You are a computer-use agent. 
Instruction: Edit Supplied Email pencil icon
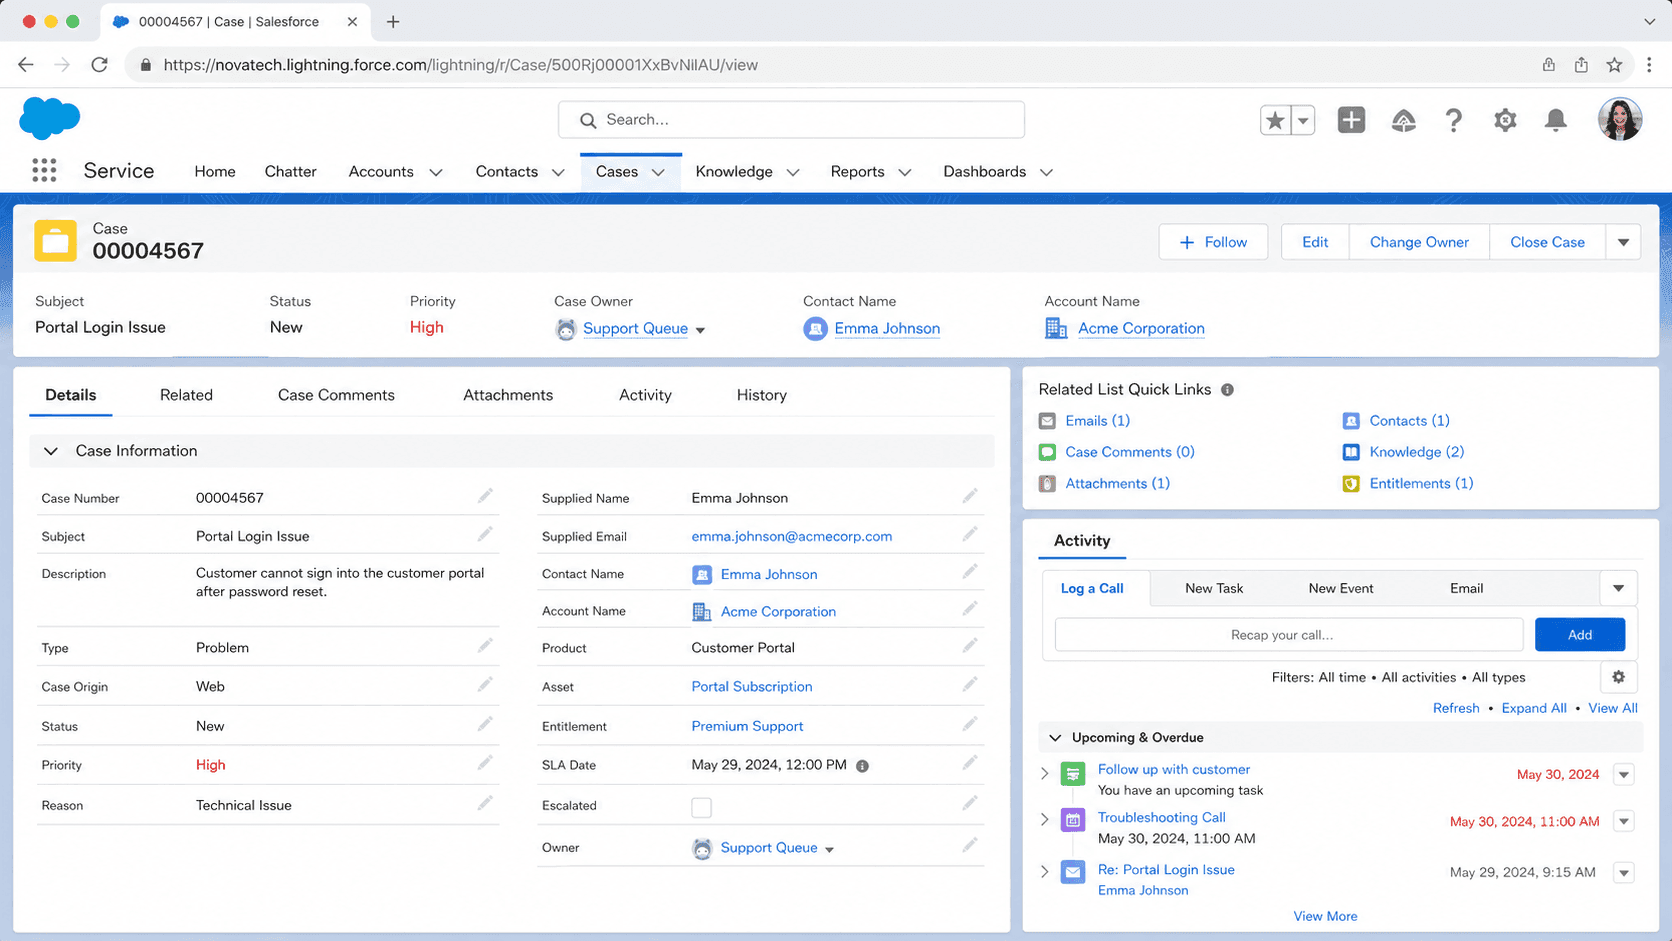tap(970, 534)
